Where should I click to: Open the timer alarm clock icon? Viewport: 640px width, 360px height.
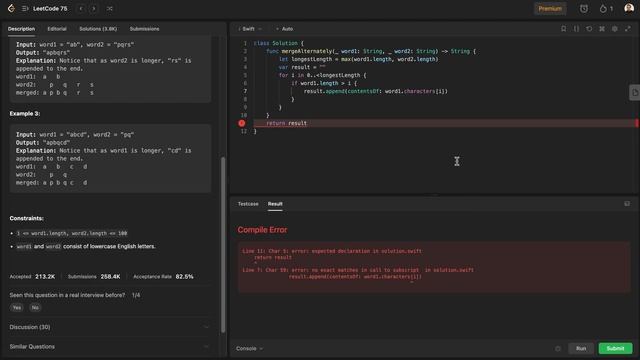584,9
